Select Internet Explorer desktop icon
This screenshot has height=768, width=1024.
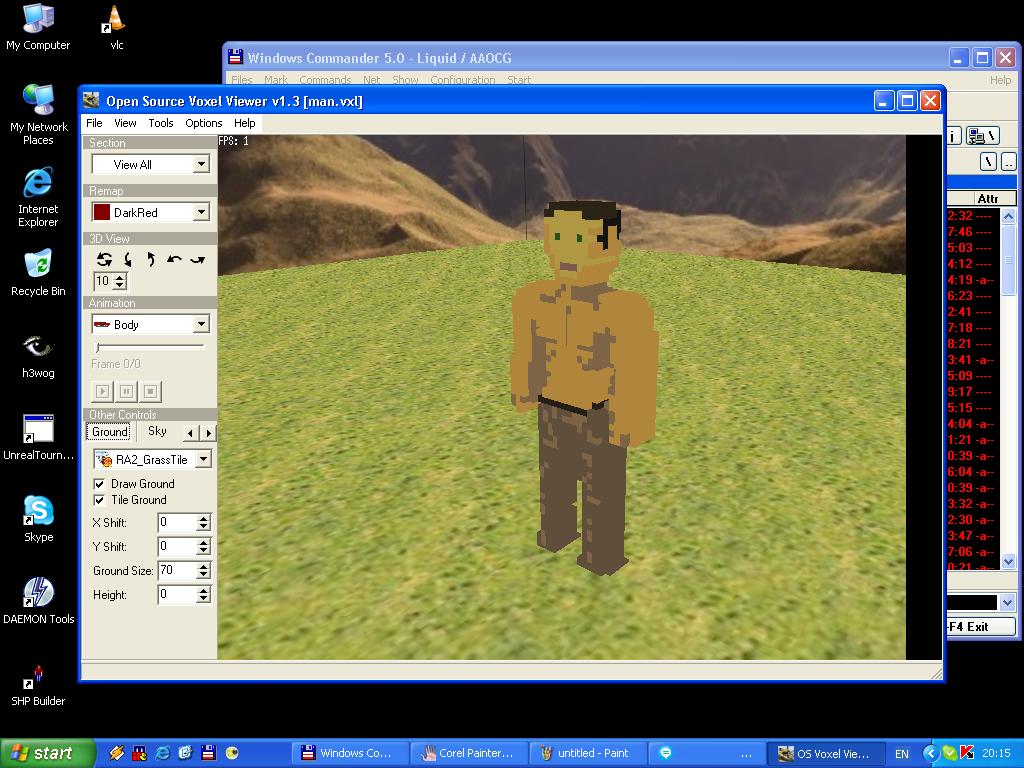[x=38, y=197]
